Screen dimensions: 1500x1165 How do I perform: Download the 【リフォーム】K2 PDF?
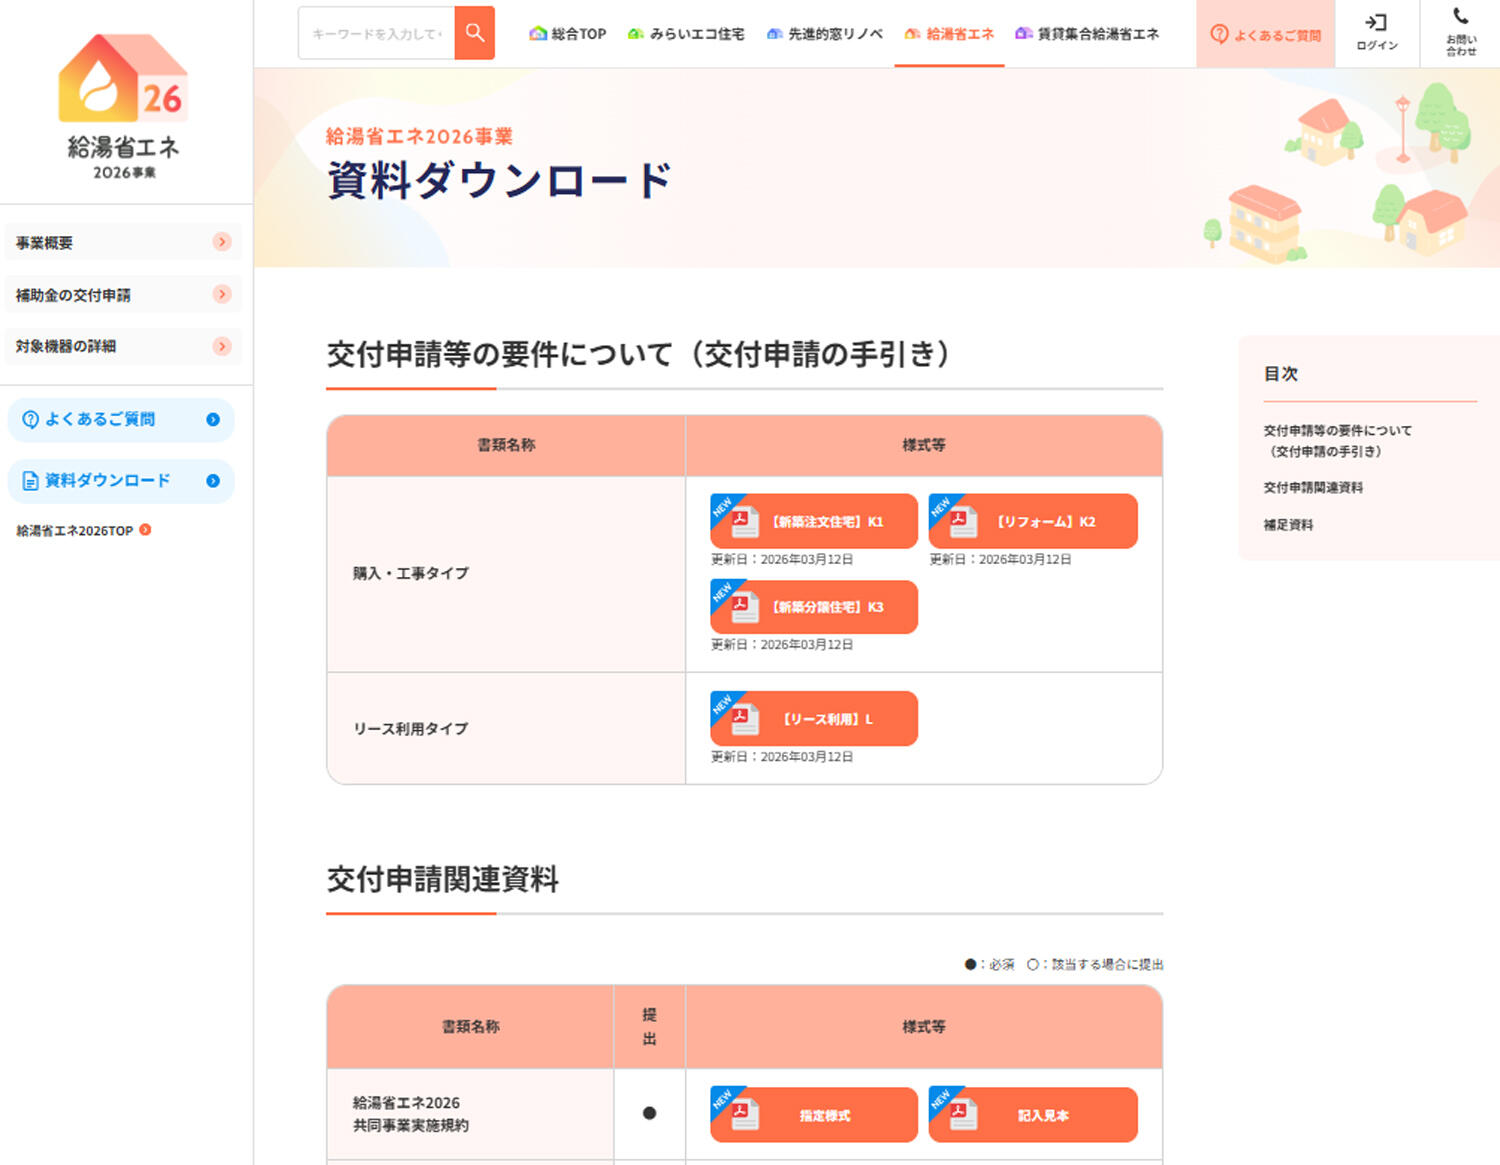(x=1033, y=521)
